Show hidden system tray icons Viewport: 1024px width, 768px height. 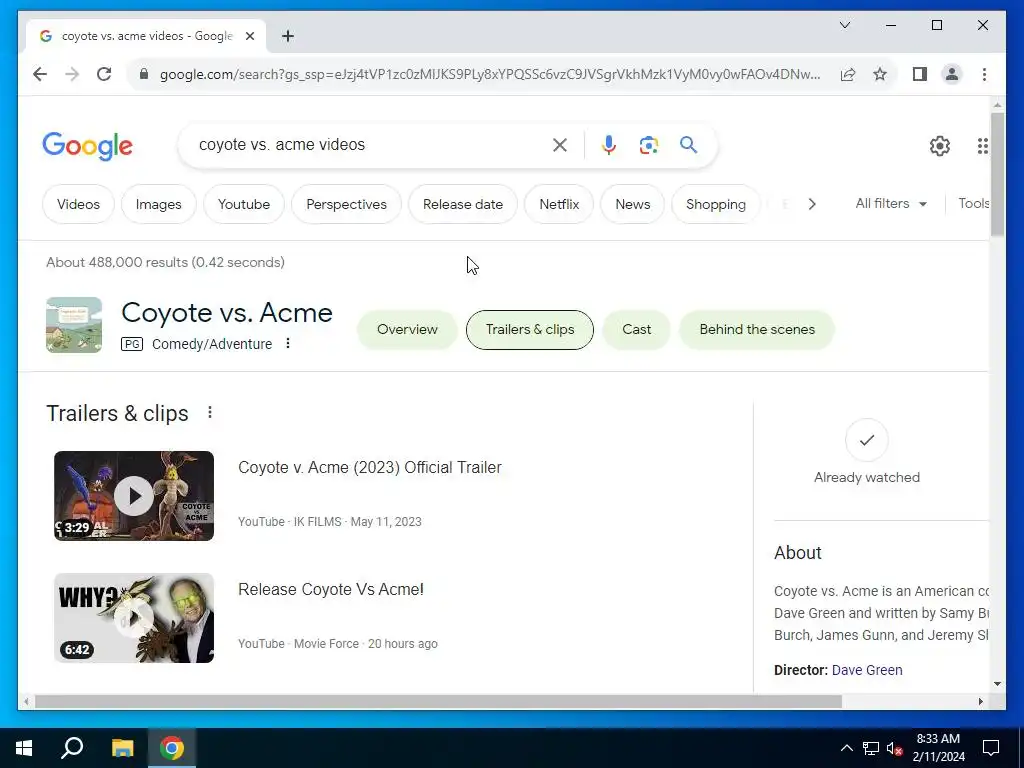click(846, 748)
